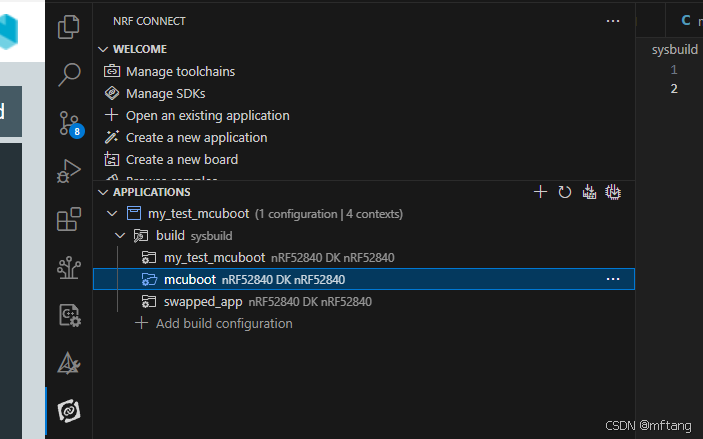Collapse the APPLICATIONS section
The width and height of the screenshot is (703, 439).
pyautogui.click(x=103, y=192)
